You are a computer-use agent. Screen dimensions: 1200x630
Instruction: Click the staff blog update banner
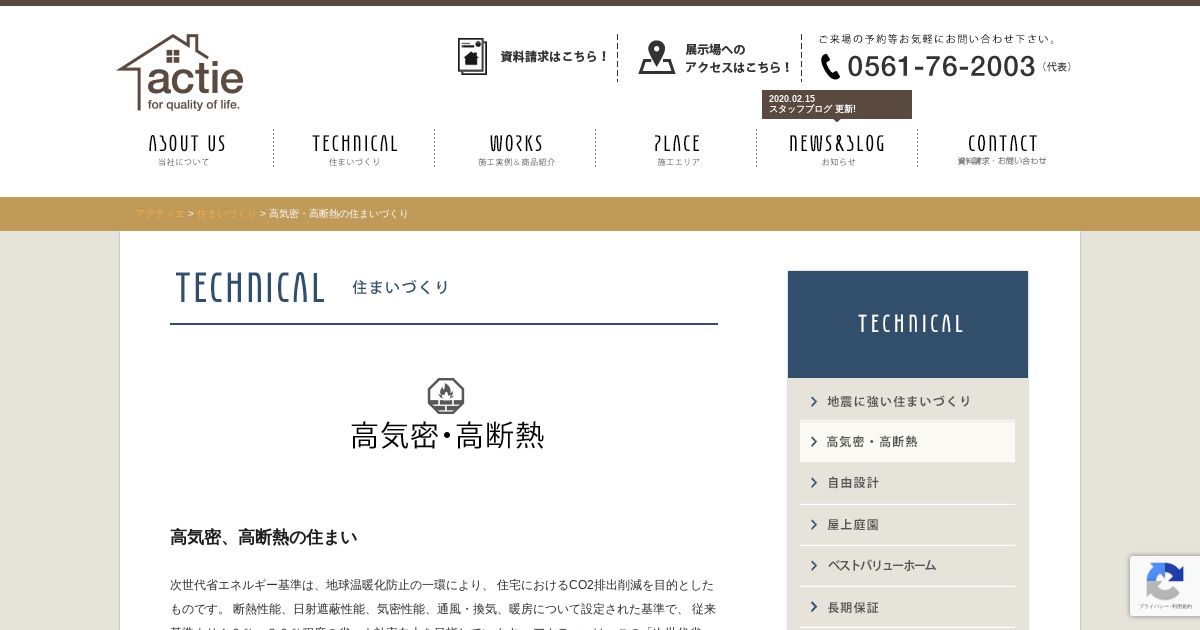[x=837, y=104]
